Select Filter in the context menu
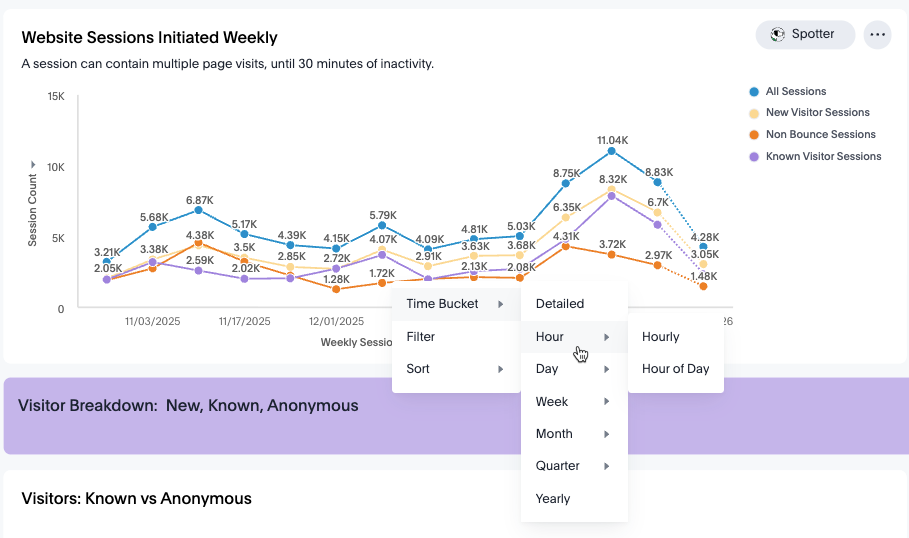The width and height of the screenshot is (909, 538). [x=456, y=337]
